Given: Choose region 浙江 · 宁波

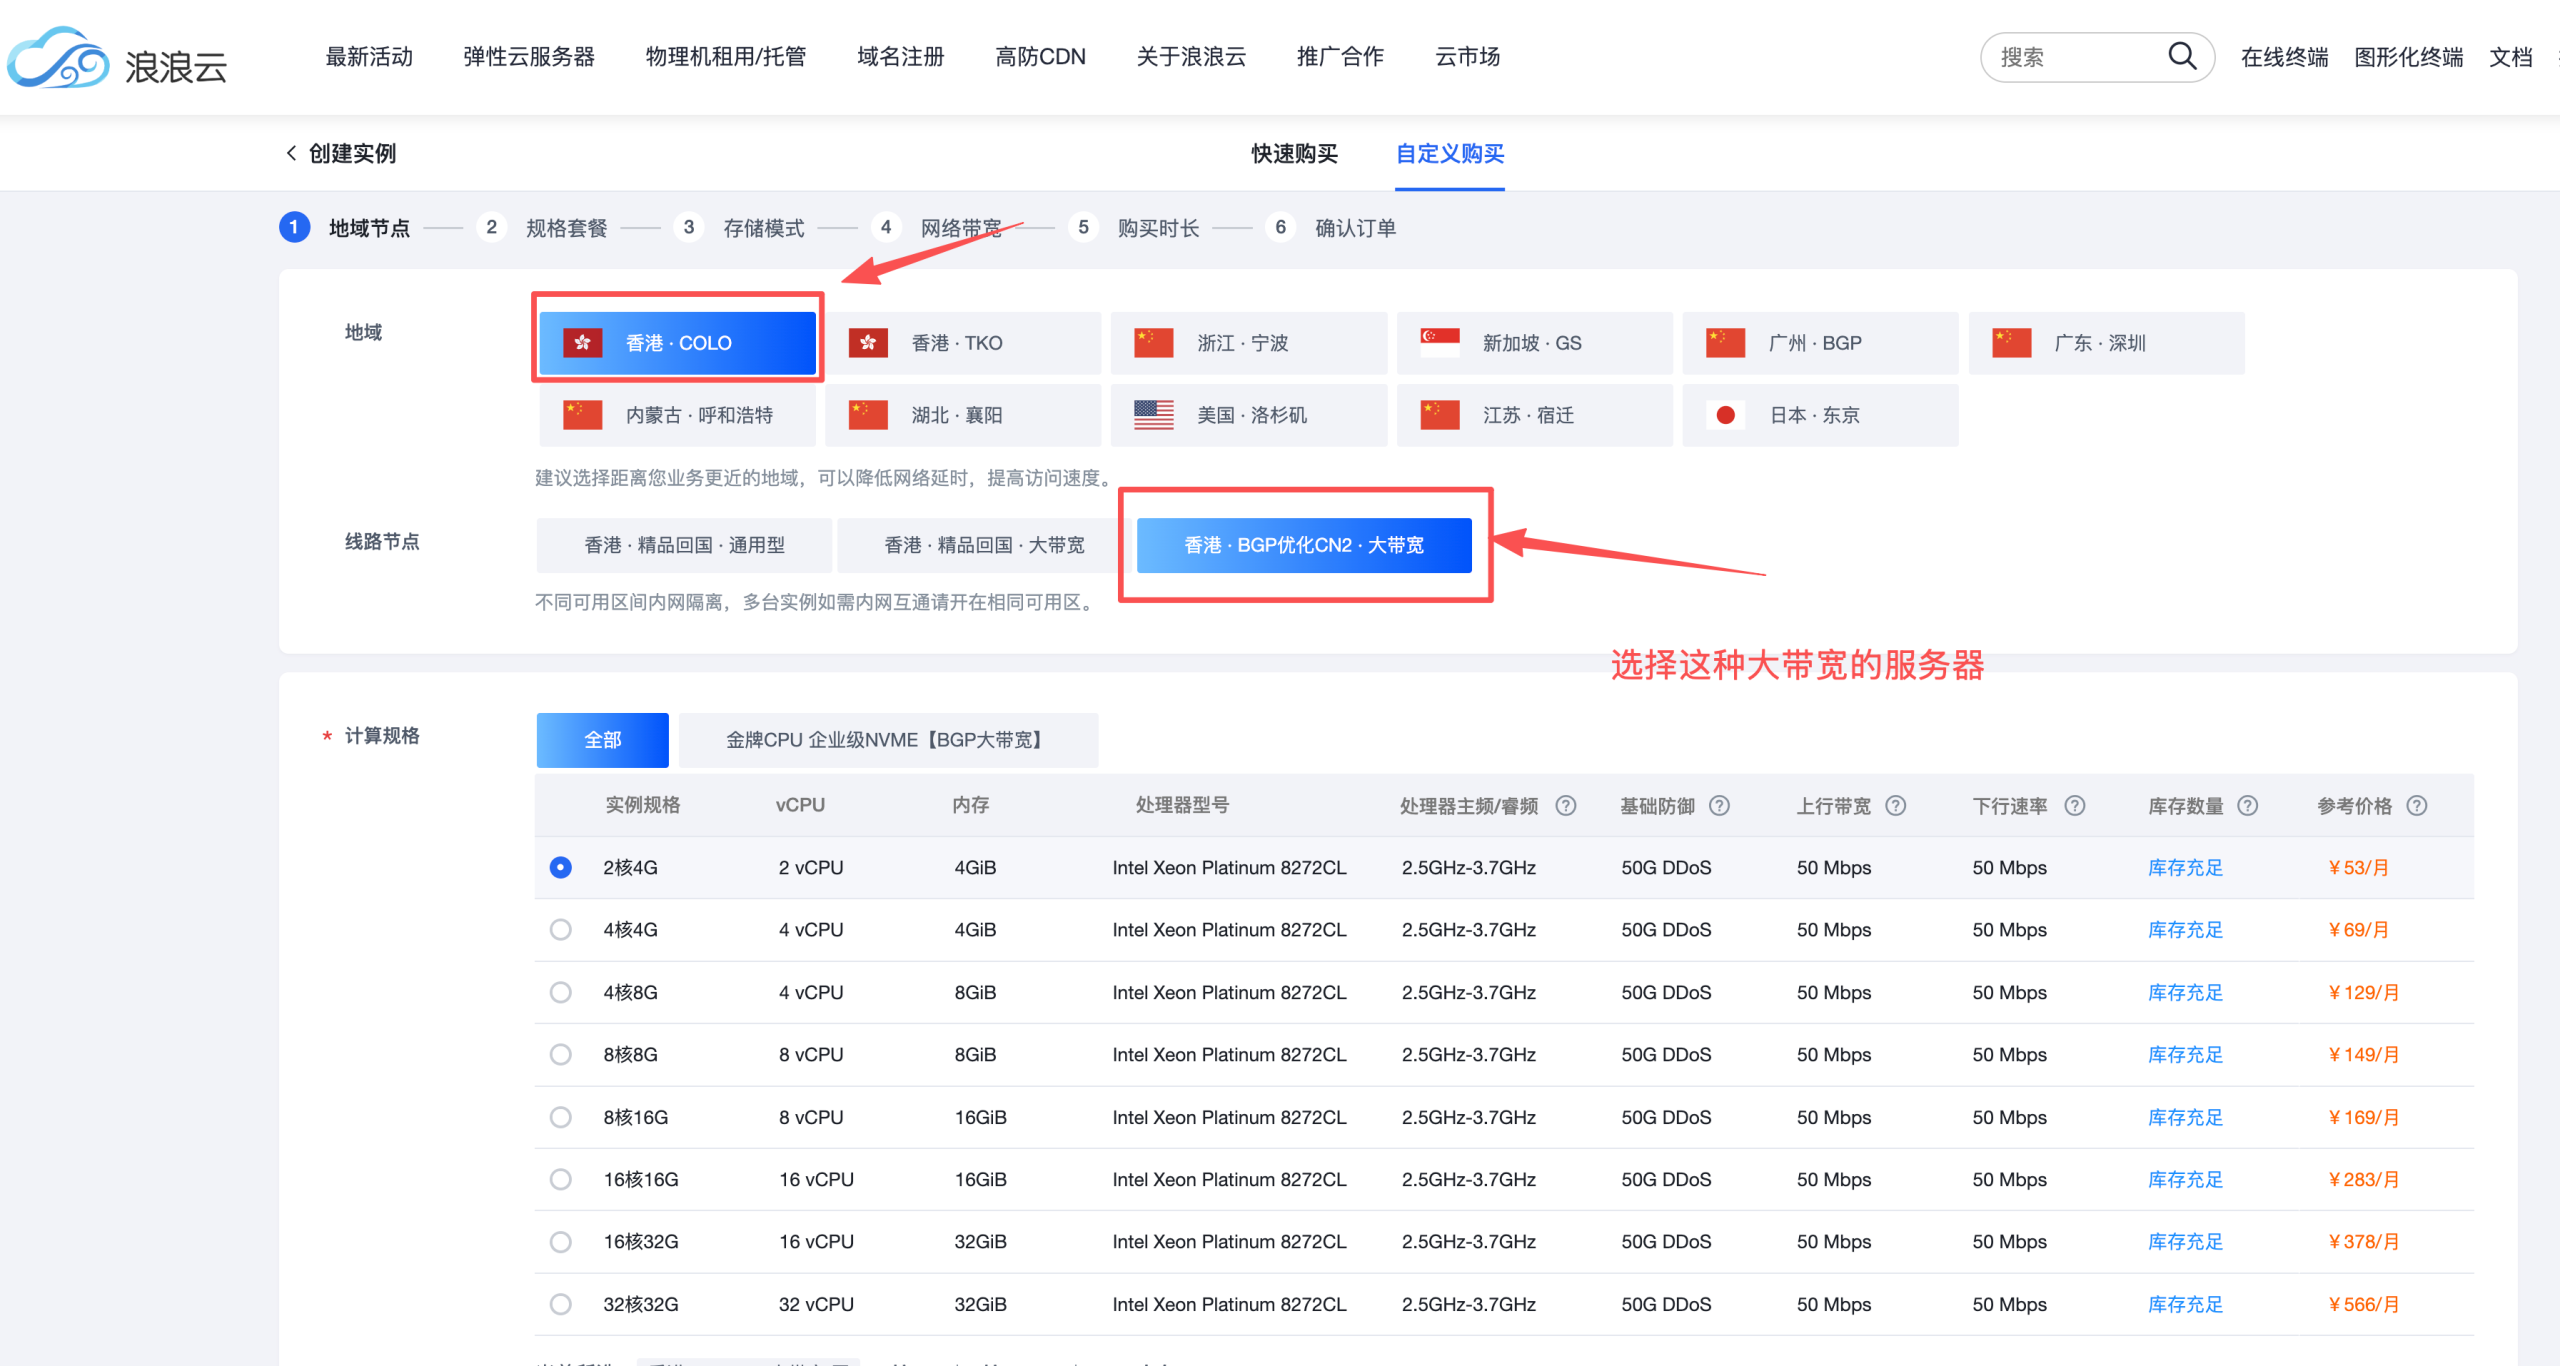Looking at the screenshot, I should coord(1249,343).
